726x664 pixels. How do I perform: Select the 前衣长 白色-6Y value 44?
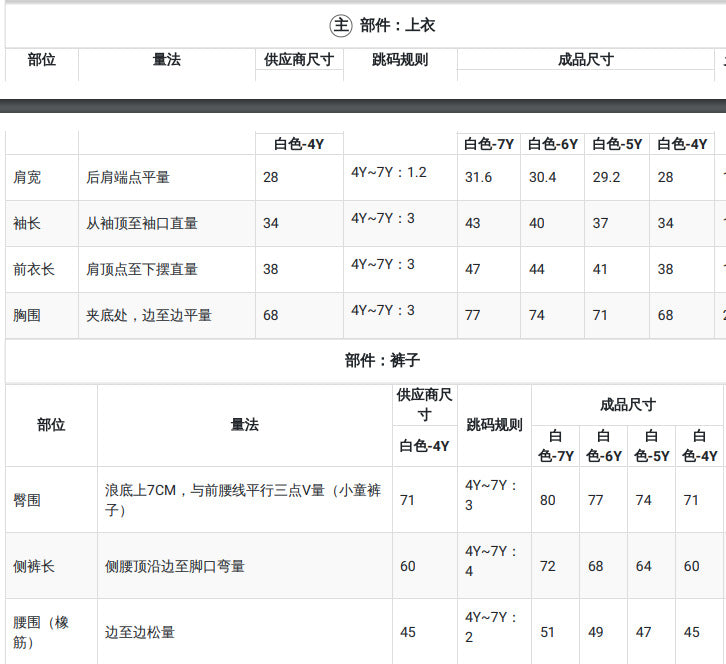pos(537,269)
